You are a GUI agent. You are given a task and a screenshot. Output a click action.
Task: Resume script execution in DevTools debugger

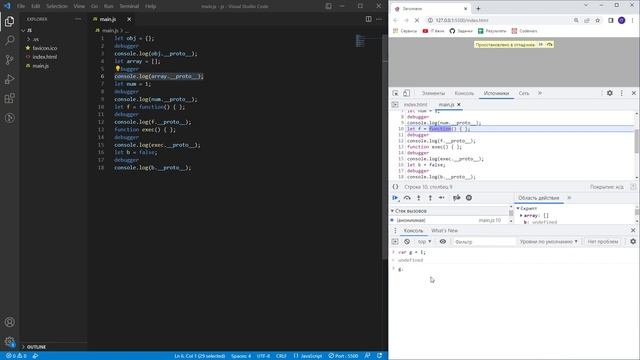(395, 198)
